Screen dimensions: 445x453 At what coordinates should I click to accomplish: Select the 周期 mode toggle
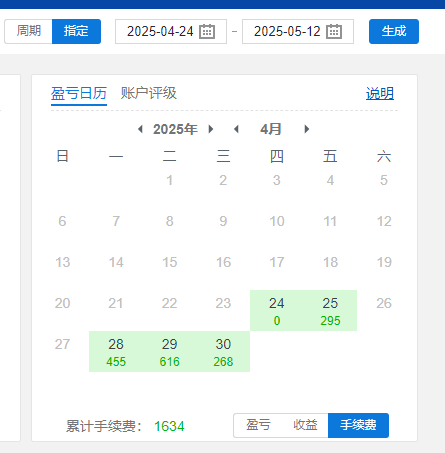tap(28, 31)
